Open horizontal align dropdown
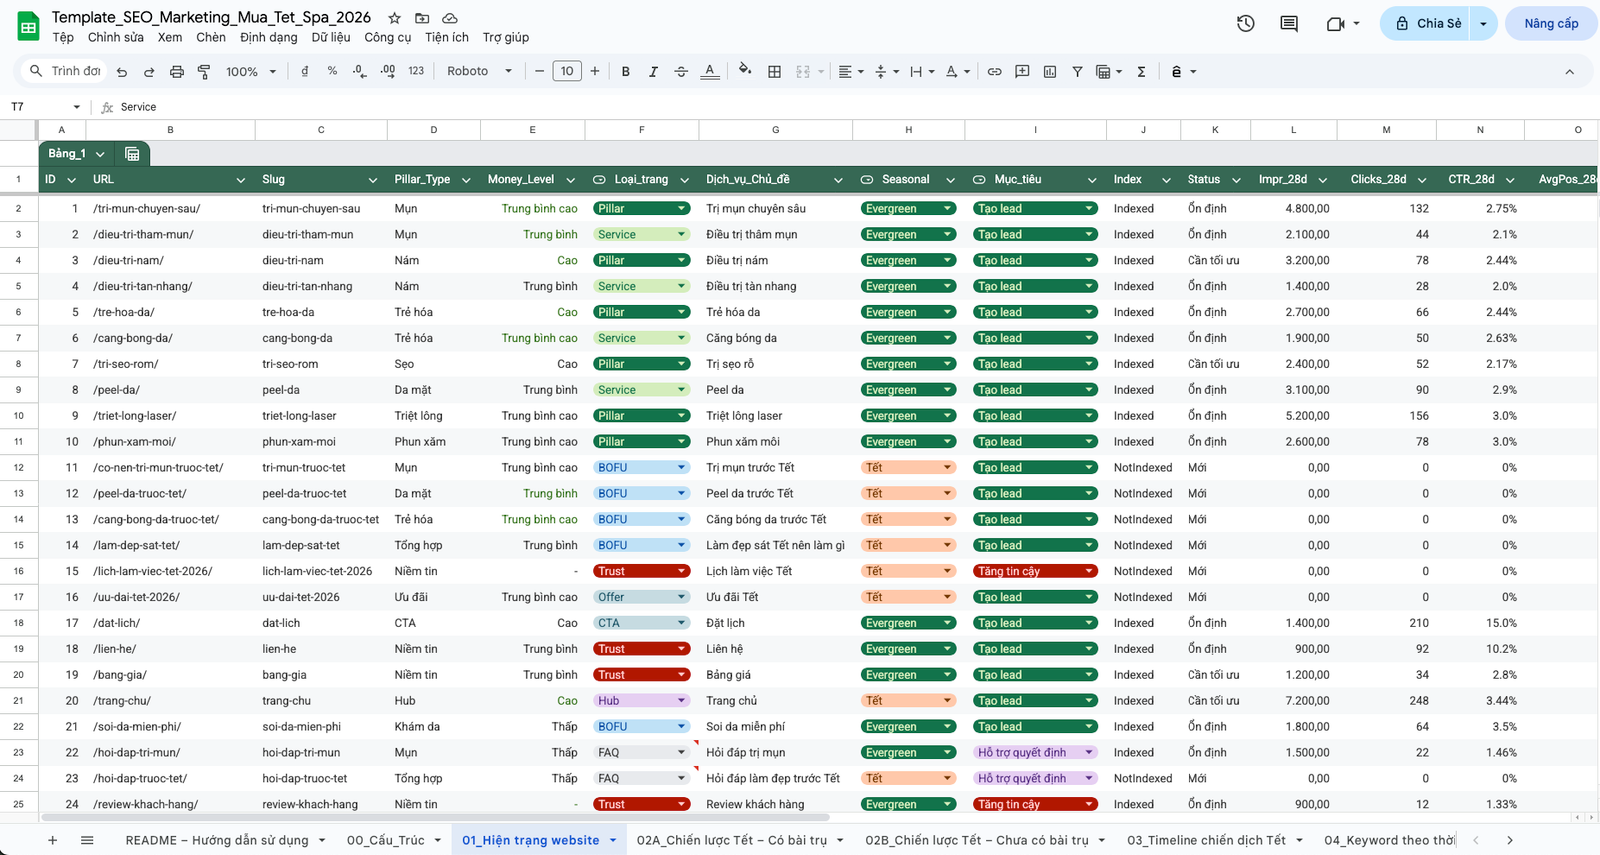This screenshot has height=855, width=1600. click(x=851, y=71)
